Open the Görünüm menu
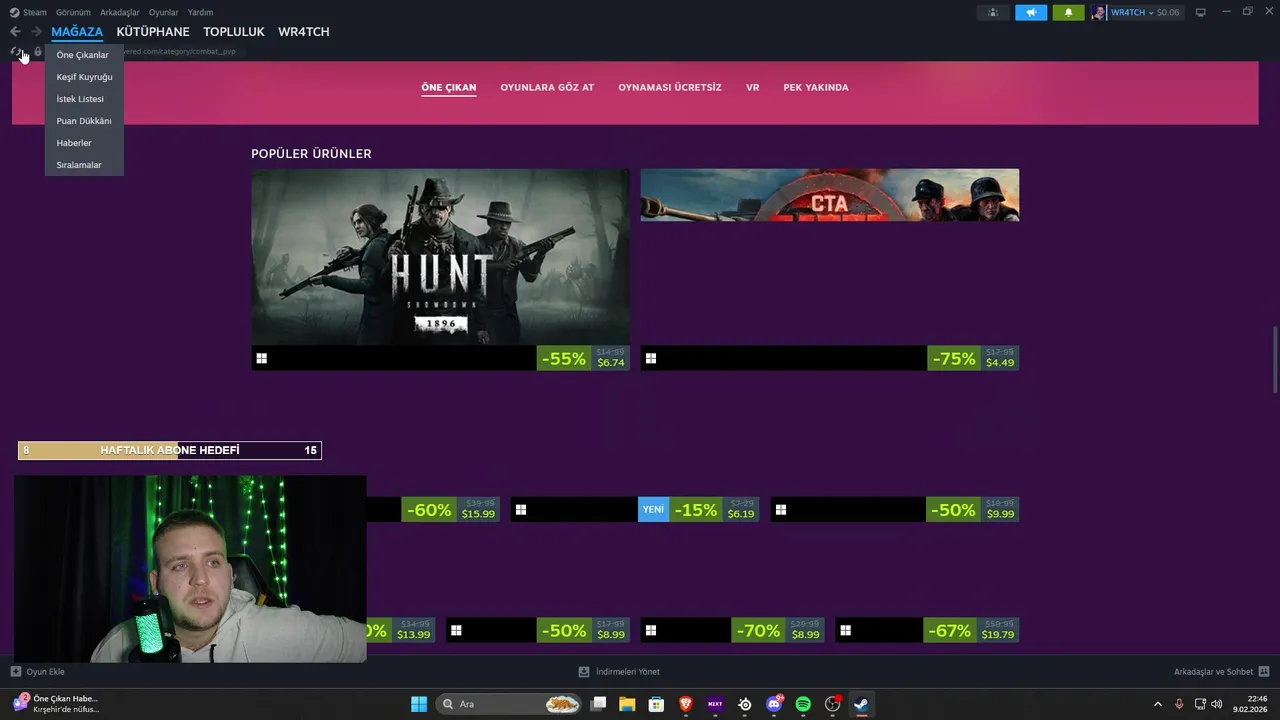The height and width of the screenshot is (720, 1280). coord(73,12)
